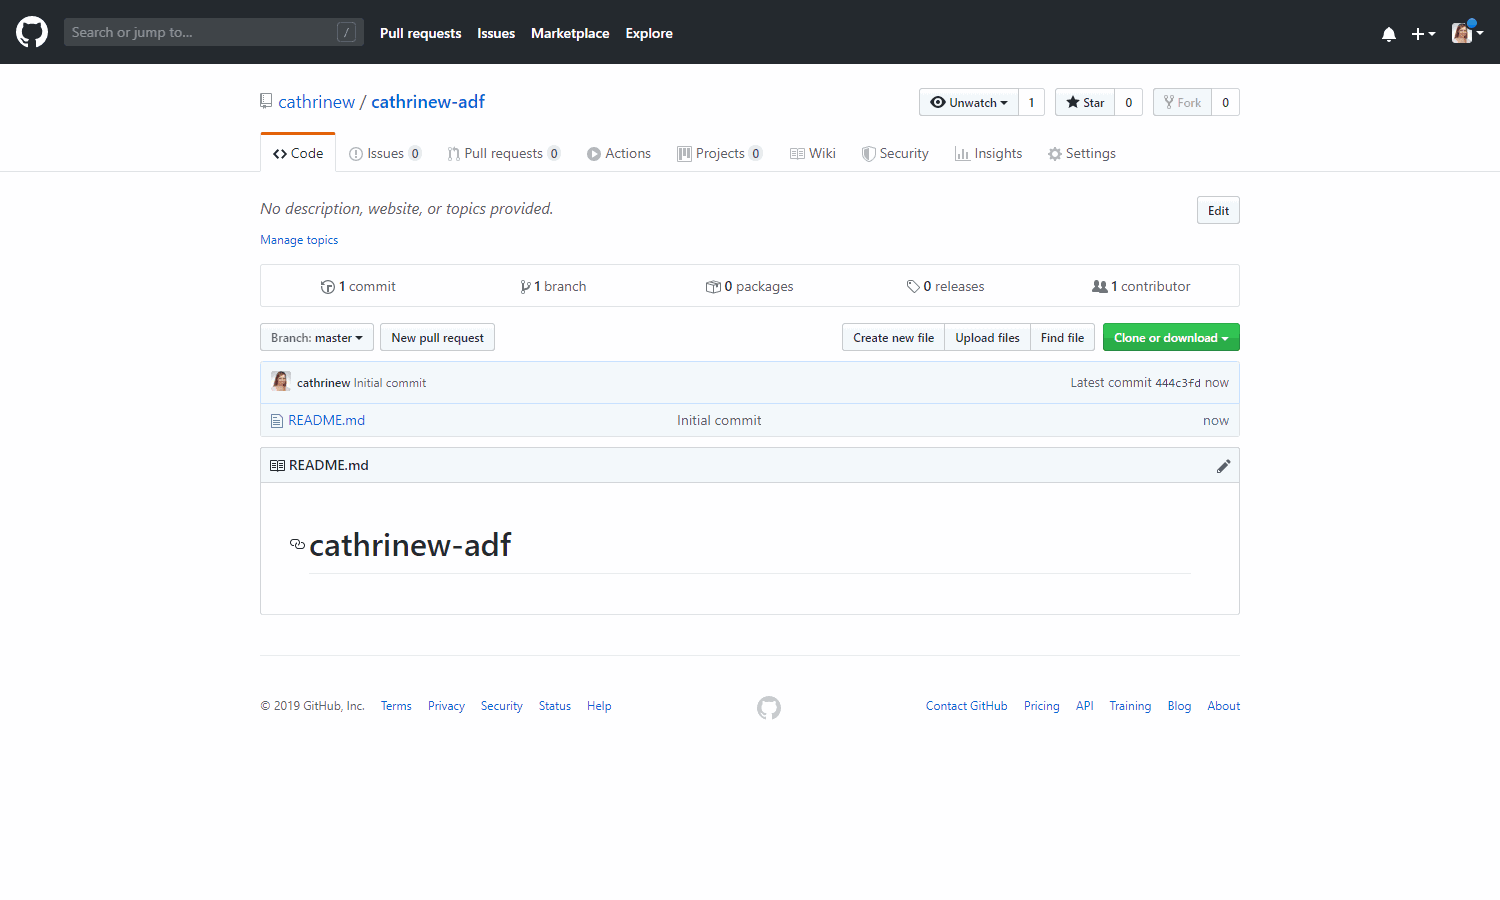Image resolution: width=1500 pixels, height=900 pixels.
Task: Switch to the Insights tab
Action: tap(988, 154)
